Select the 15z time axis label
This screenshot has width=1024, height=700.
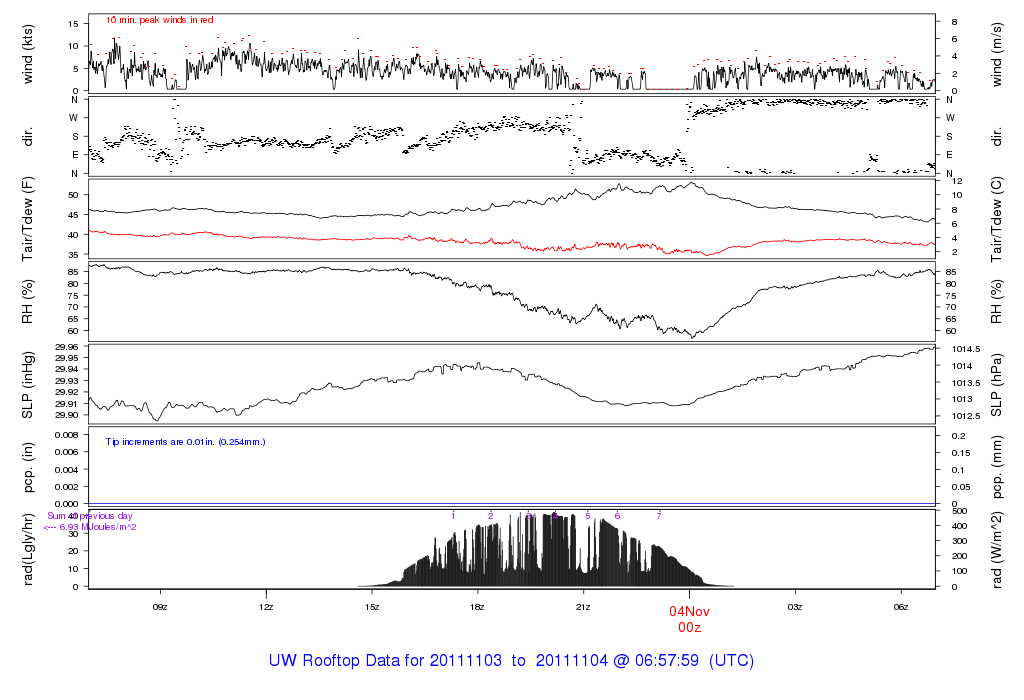click(372, 607)
